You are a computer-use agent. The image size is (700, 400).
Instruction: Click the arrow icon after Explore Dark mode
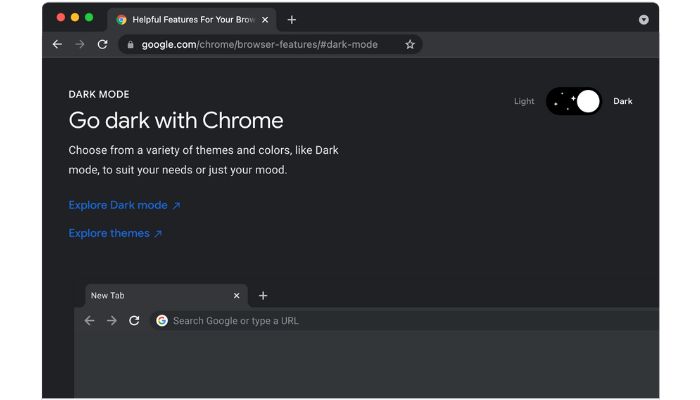tap(176, 205)
